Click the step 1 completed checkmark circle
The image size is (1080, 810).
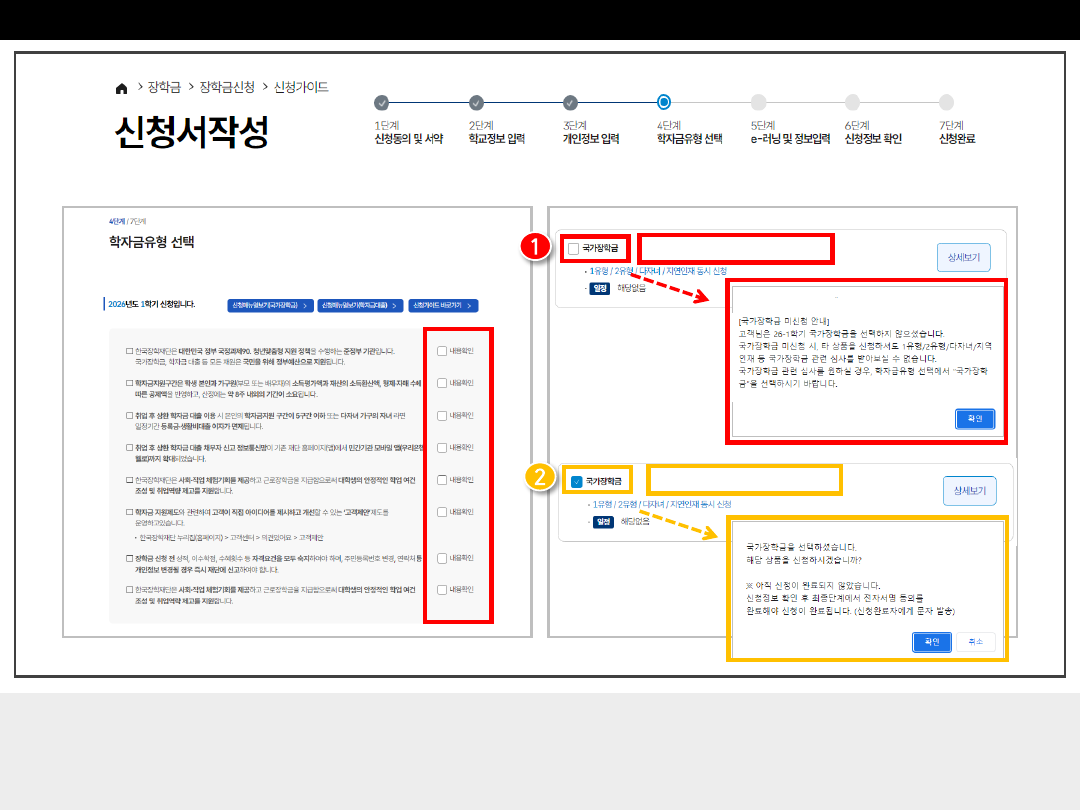(381, 102)
